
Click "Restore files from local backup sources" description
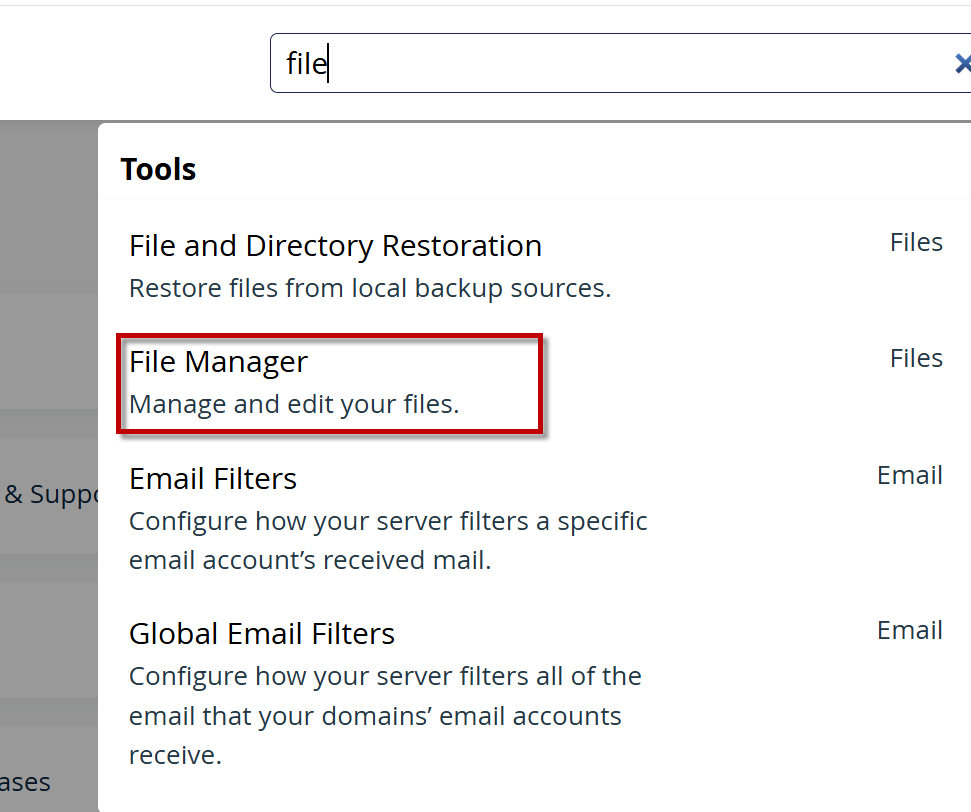[369, 289]
